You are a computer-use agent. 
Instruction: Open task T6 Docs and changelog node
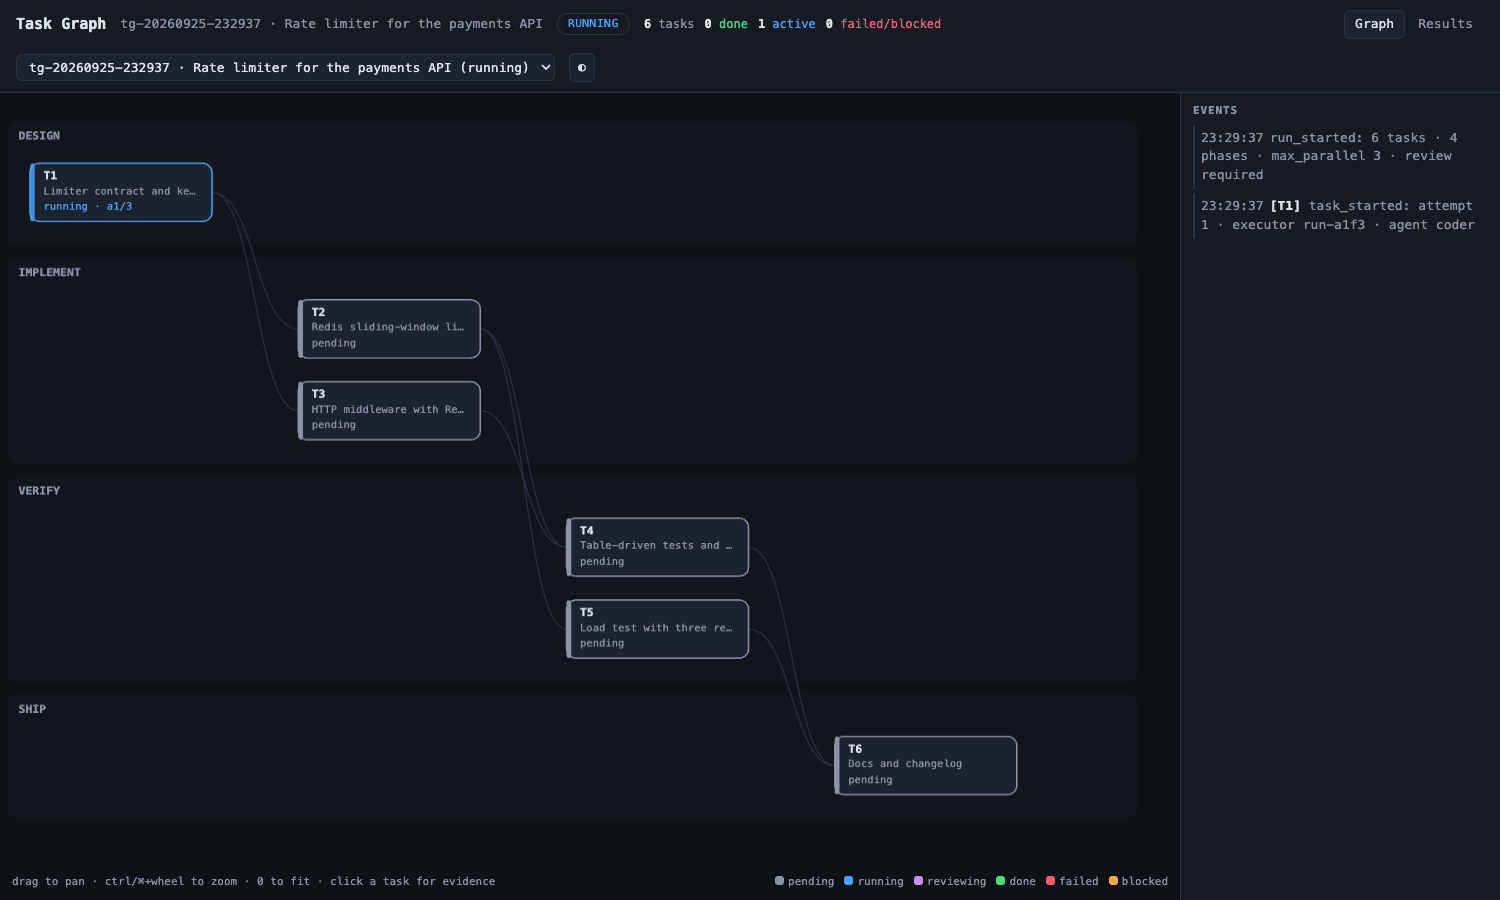(926, 766)
